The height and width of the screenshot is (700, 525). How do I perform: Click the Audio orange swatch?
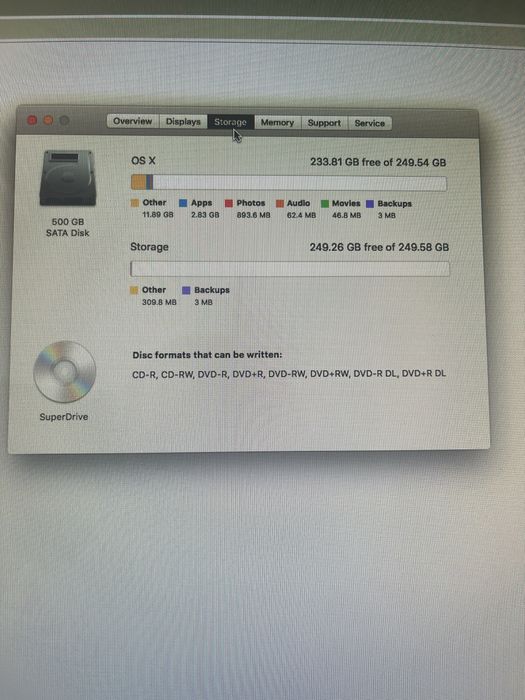point(280,204)
